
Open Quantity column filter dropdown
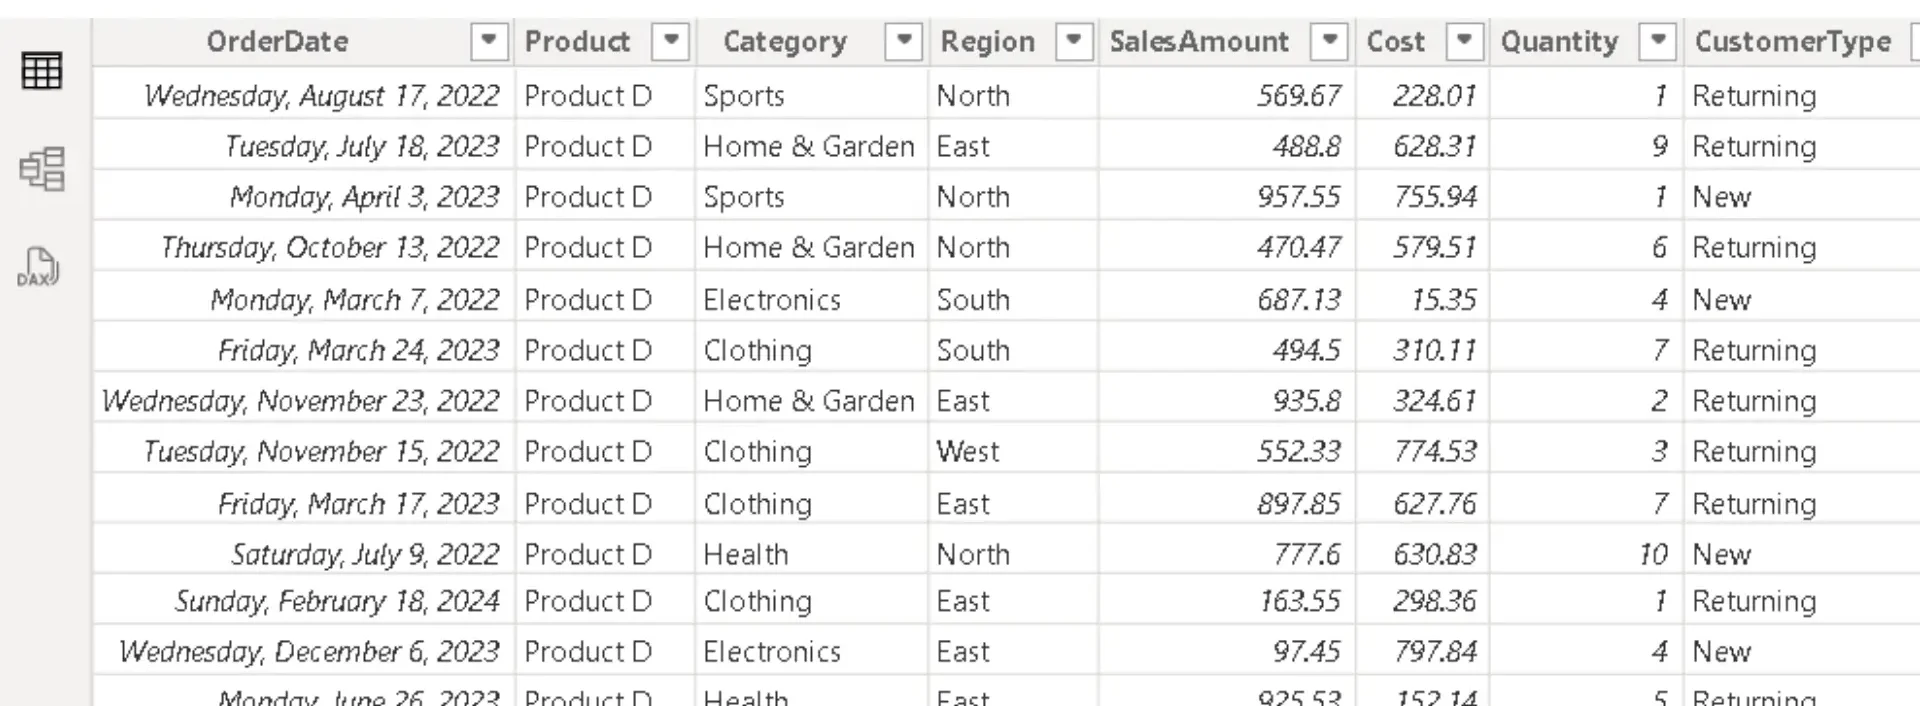[x=1657, y=41]
